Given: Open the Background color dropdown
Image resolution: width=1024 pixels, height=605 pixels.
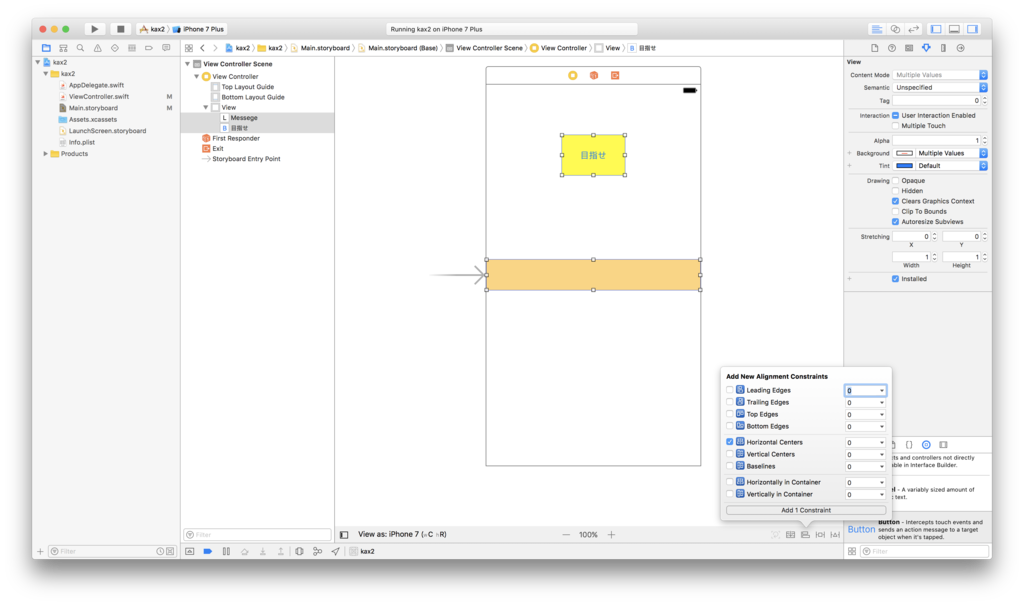Looking at the screenshot, I should click(x=952, y=153).
